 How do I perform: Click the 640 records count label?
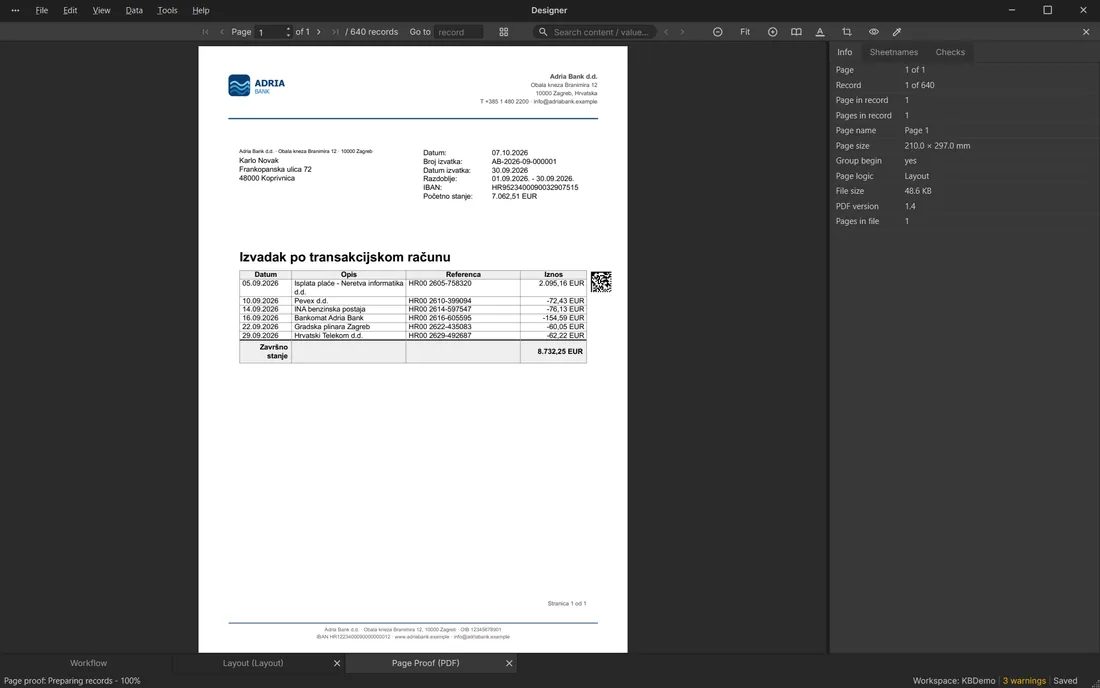tap(372, 32)
